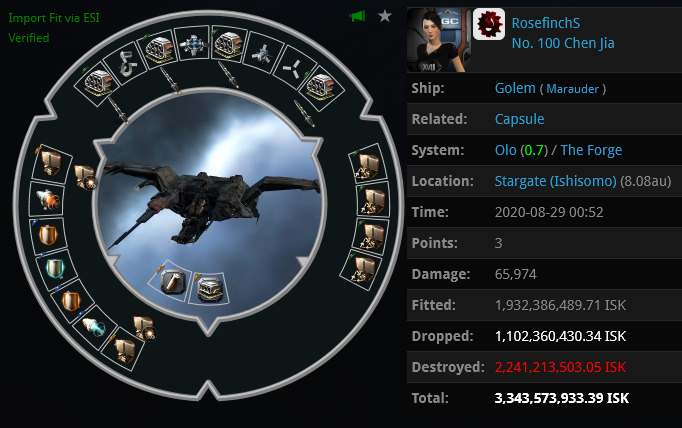Click the missile rig icon with brass cylinder

171,282
